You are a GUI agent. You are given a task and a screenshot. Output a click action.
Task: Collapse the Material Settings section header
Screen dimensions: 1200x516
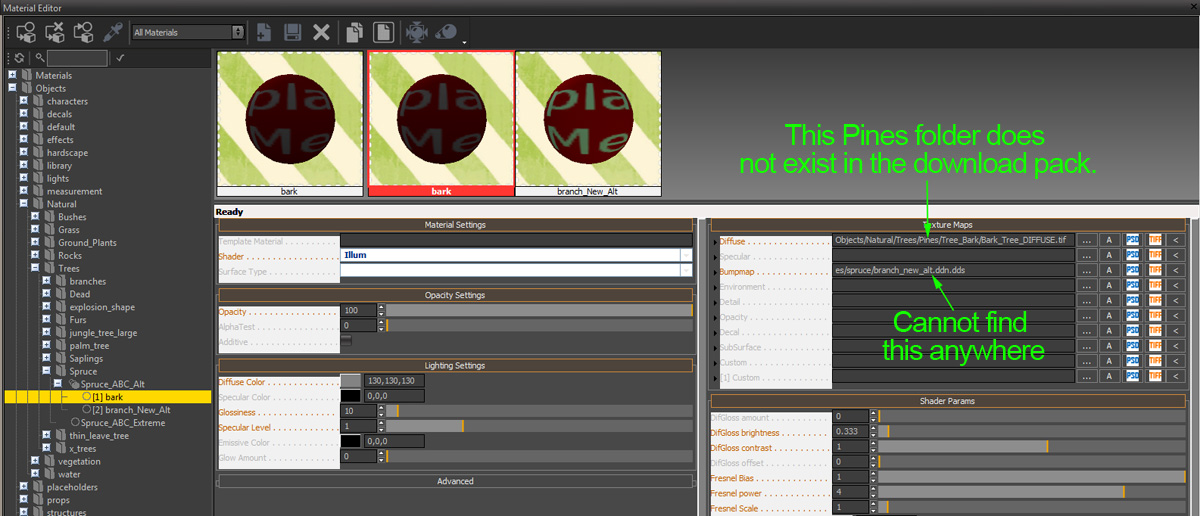[x=455, y=225]
